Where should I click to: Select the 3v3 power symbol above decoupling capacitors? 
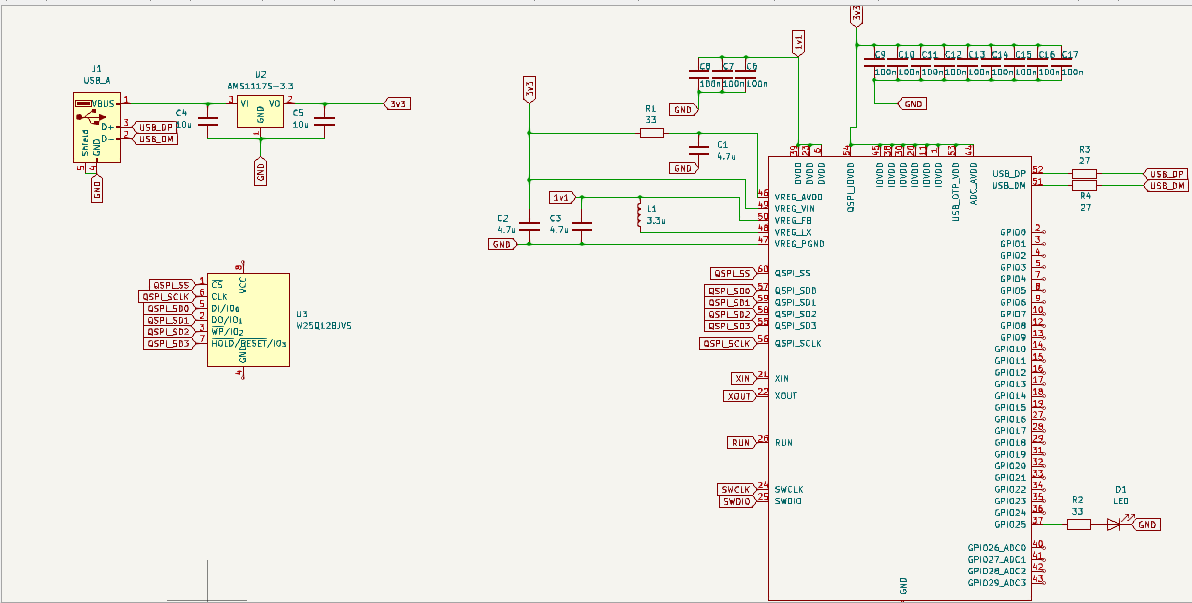[x=855, y=15]
